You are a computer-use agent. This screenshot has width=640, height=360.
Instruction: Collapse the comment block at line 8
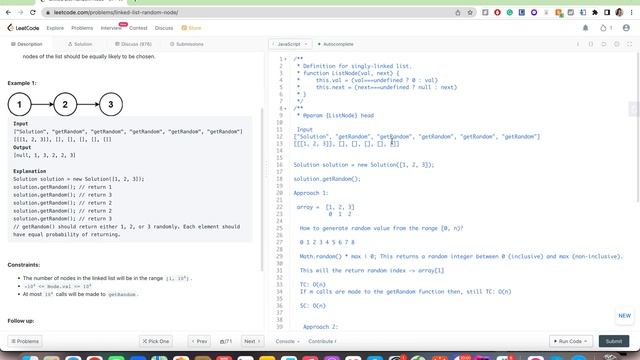pos(285,109)
